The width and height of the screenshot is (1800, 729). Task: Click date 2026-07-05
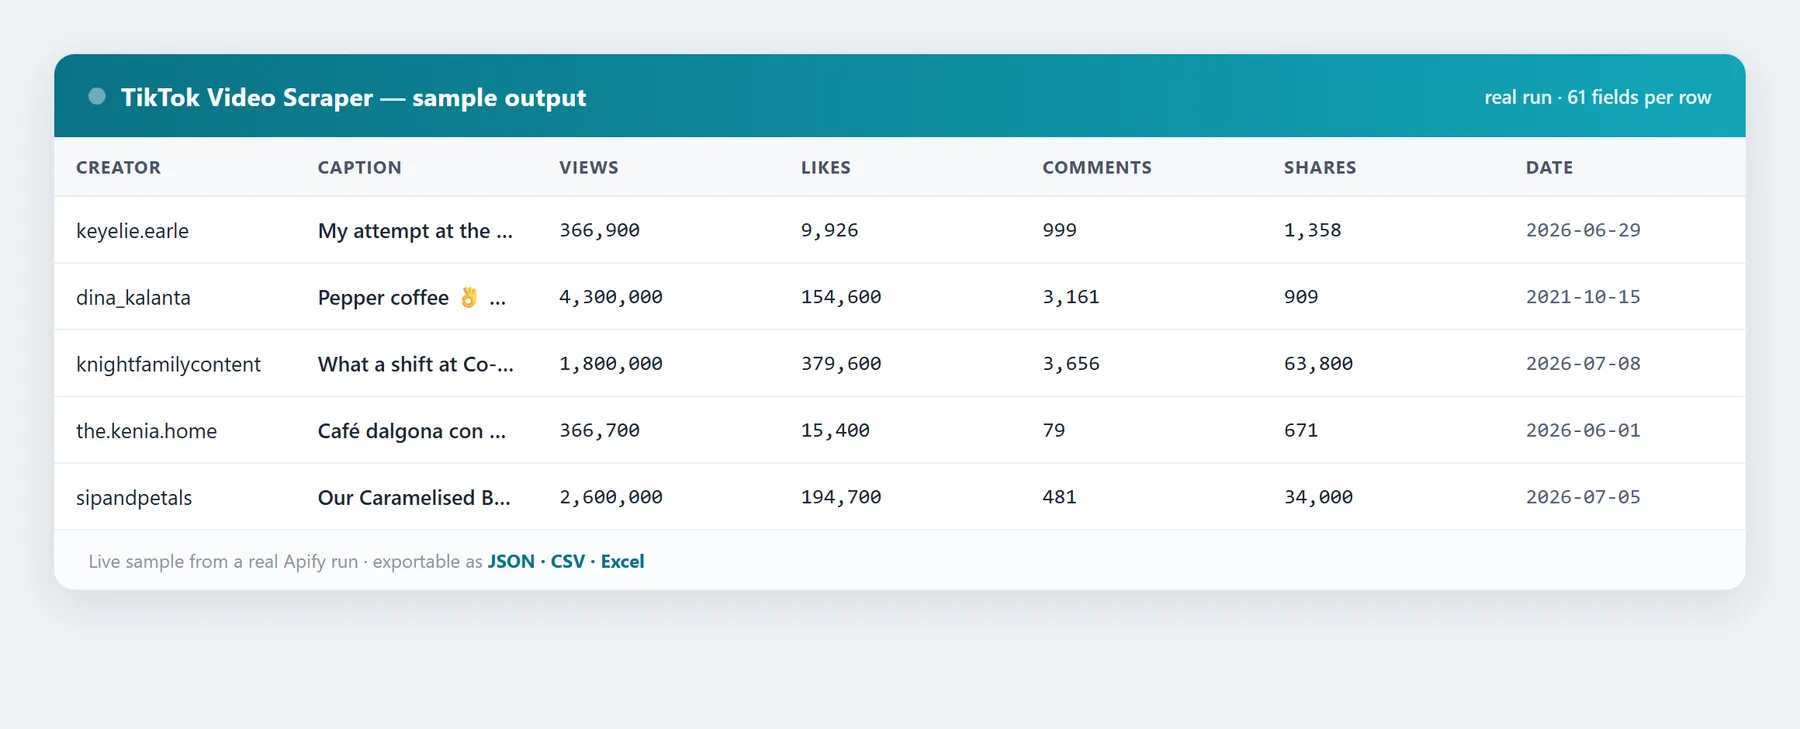(x=1583, y=497)
